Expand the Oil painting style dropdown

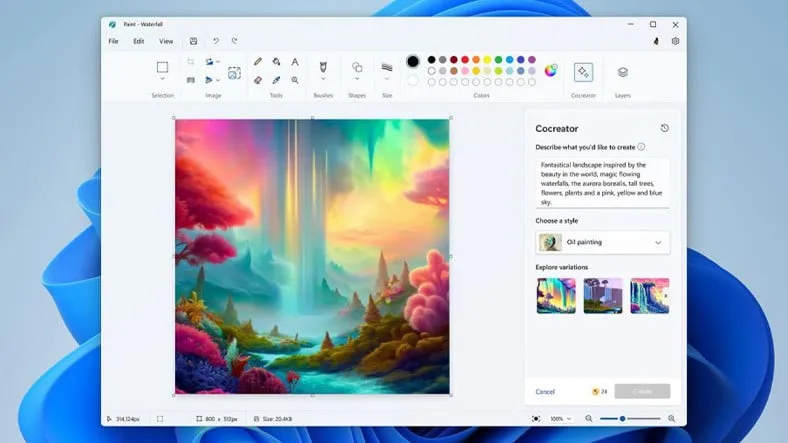tap(657, 242)
